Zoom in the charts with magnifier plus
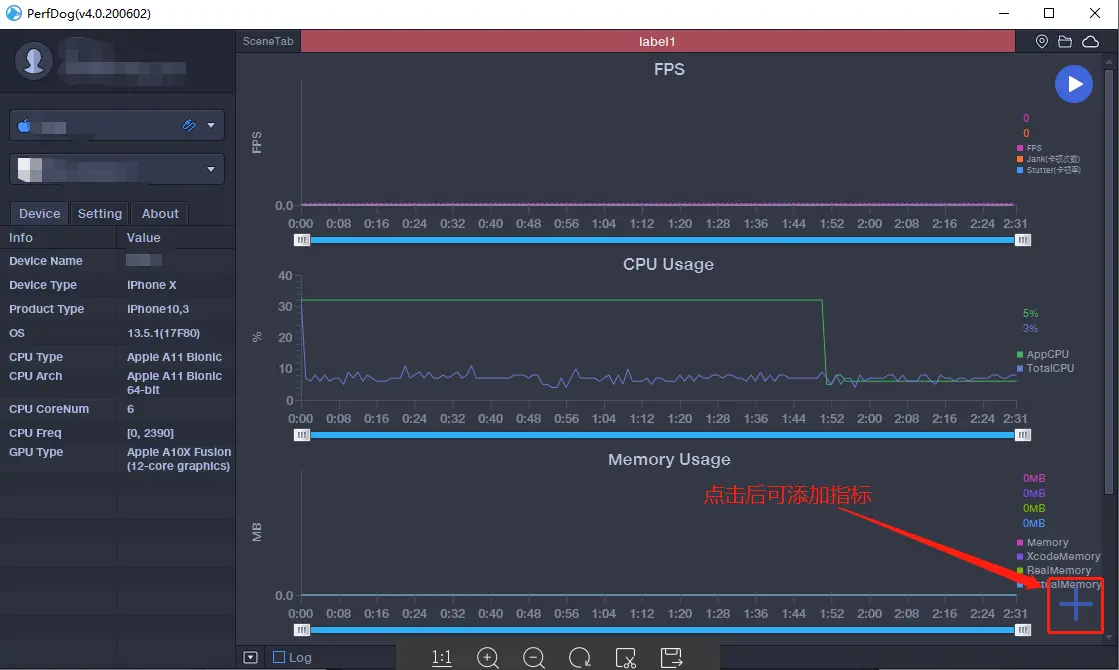 [x=488, y=657]
